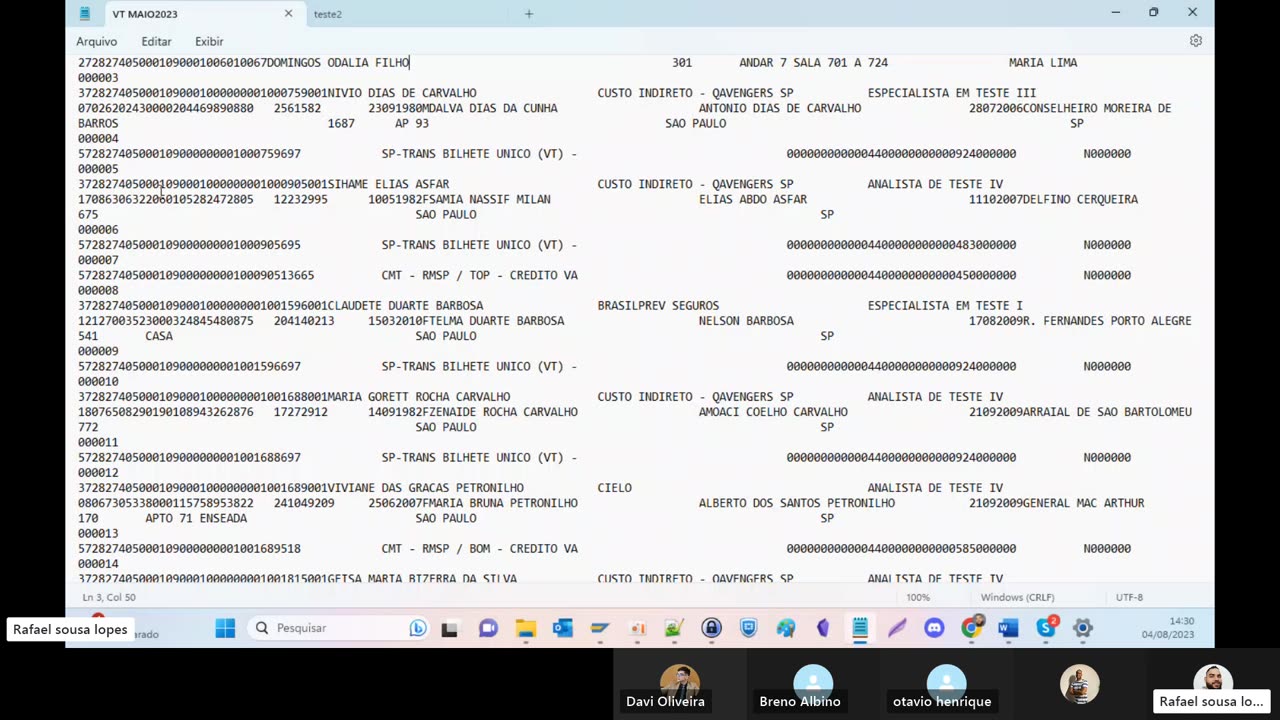Screen dimensions: 1280x720
Task: Open Microsoft Word from taskbar
Action: click(x=1008, y=628)
